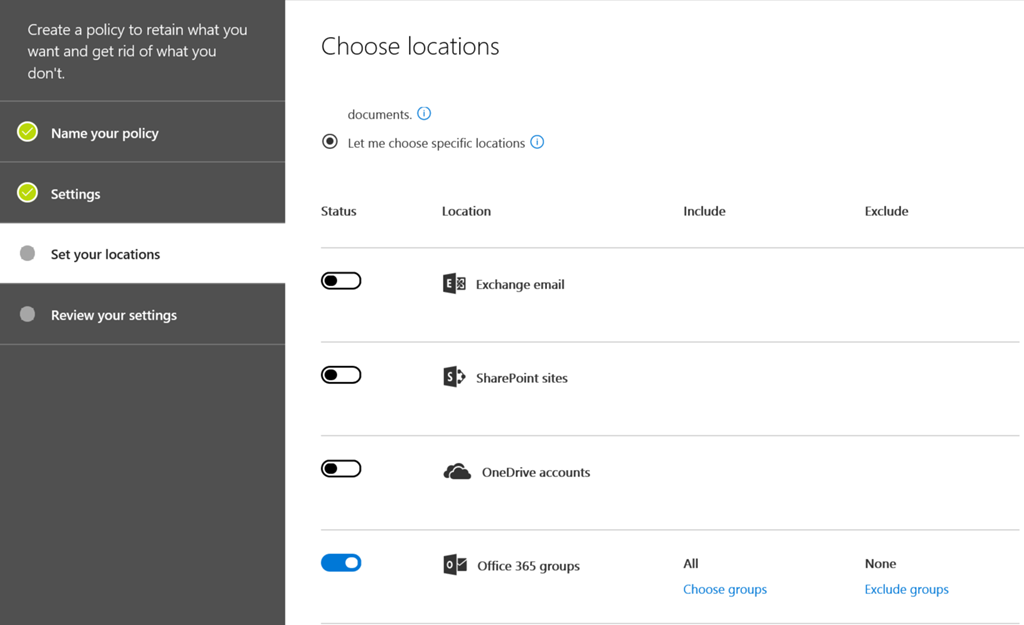This screenshot has width=1024, height=625.
Task: Click green checkmark next to Settings step
Action: pyautogui.click(x=28, y=193)
